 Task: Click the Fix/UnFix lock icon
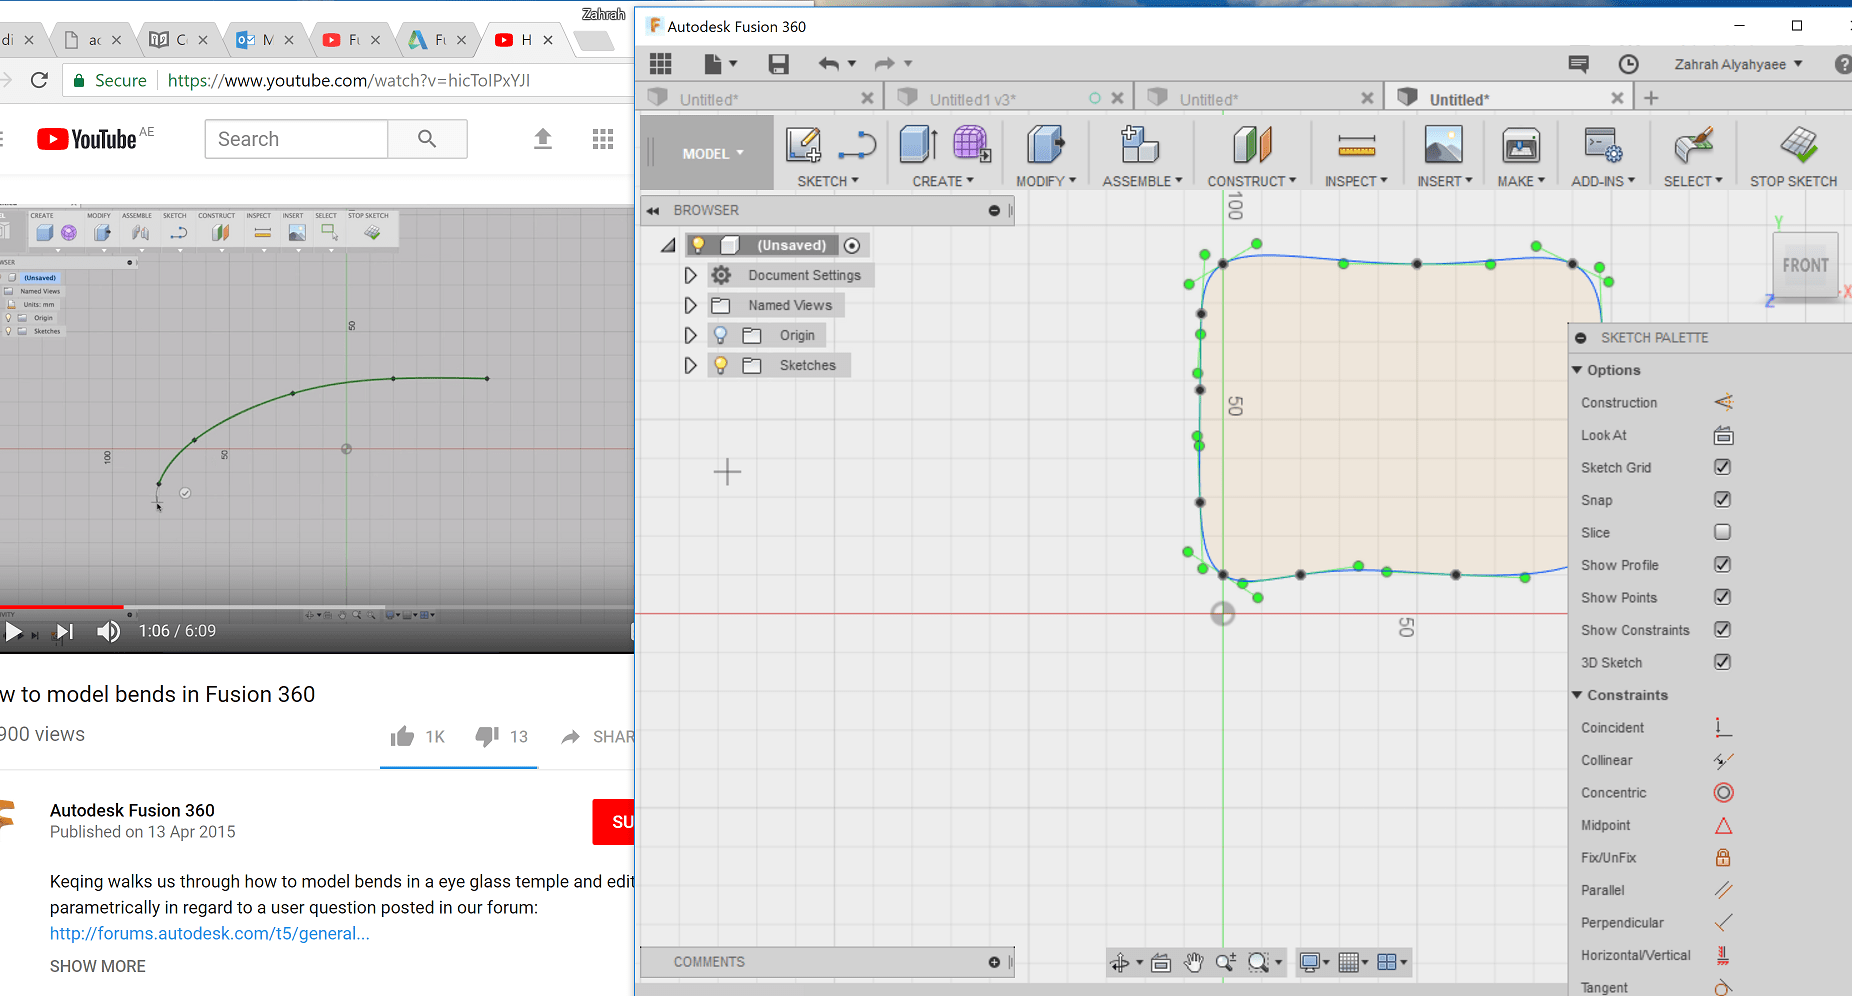pos(1723,857)
